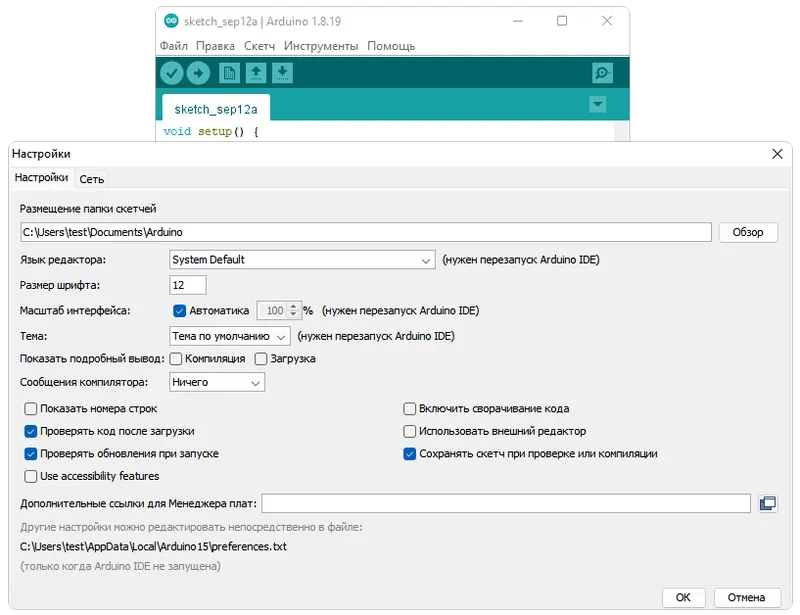The height and width of the screenshot is (615, 800).
Task: Confirm settings with the OK button
Action: (x=683, y=596)
